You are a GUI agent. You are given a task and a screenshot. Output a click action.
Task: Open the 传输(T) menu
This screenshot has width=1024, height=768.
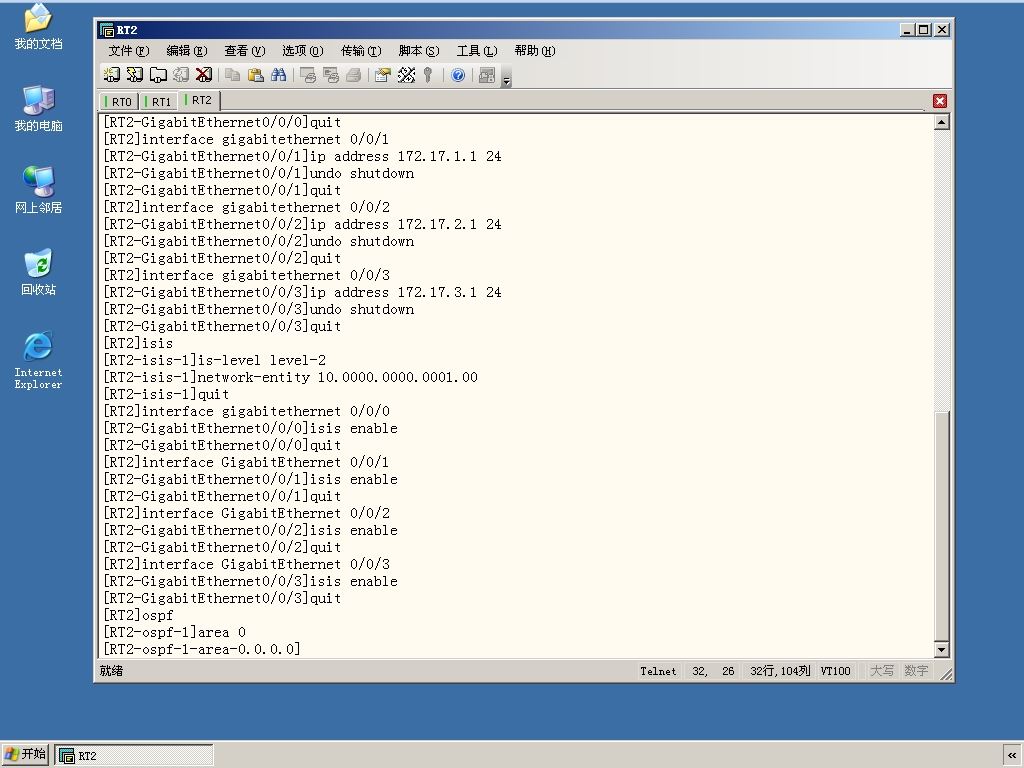pyautogui.click(x=360, y=51)
